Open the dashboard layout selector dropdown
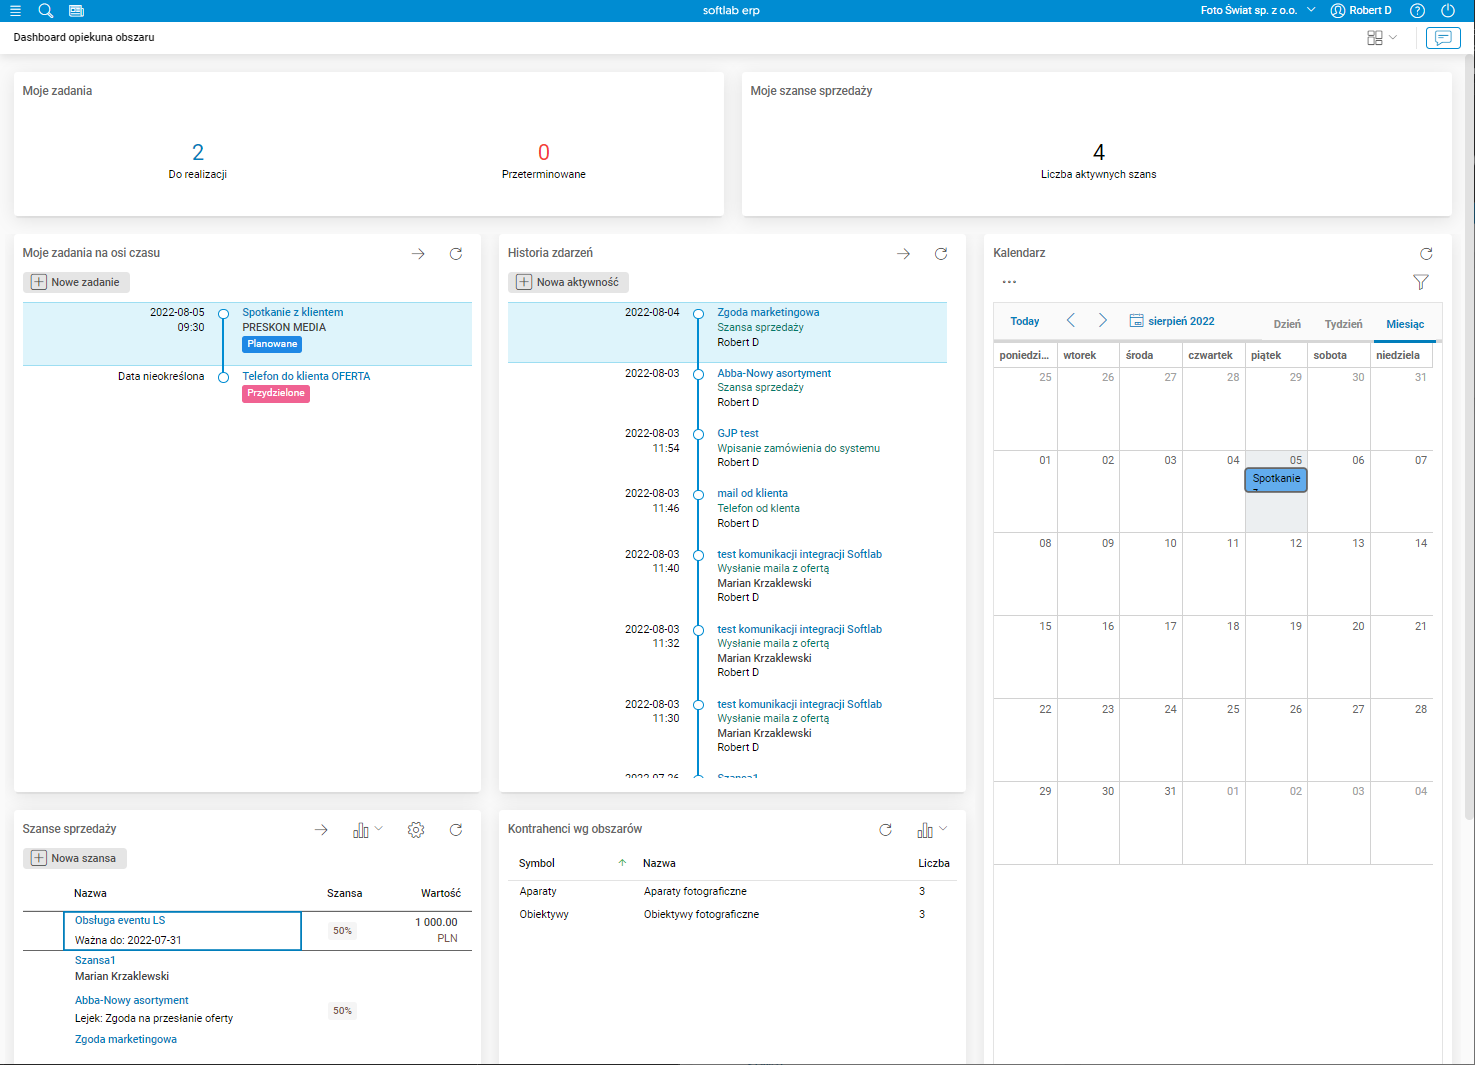 coord(1382,38)
